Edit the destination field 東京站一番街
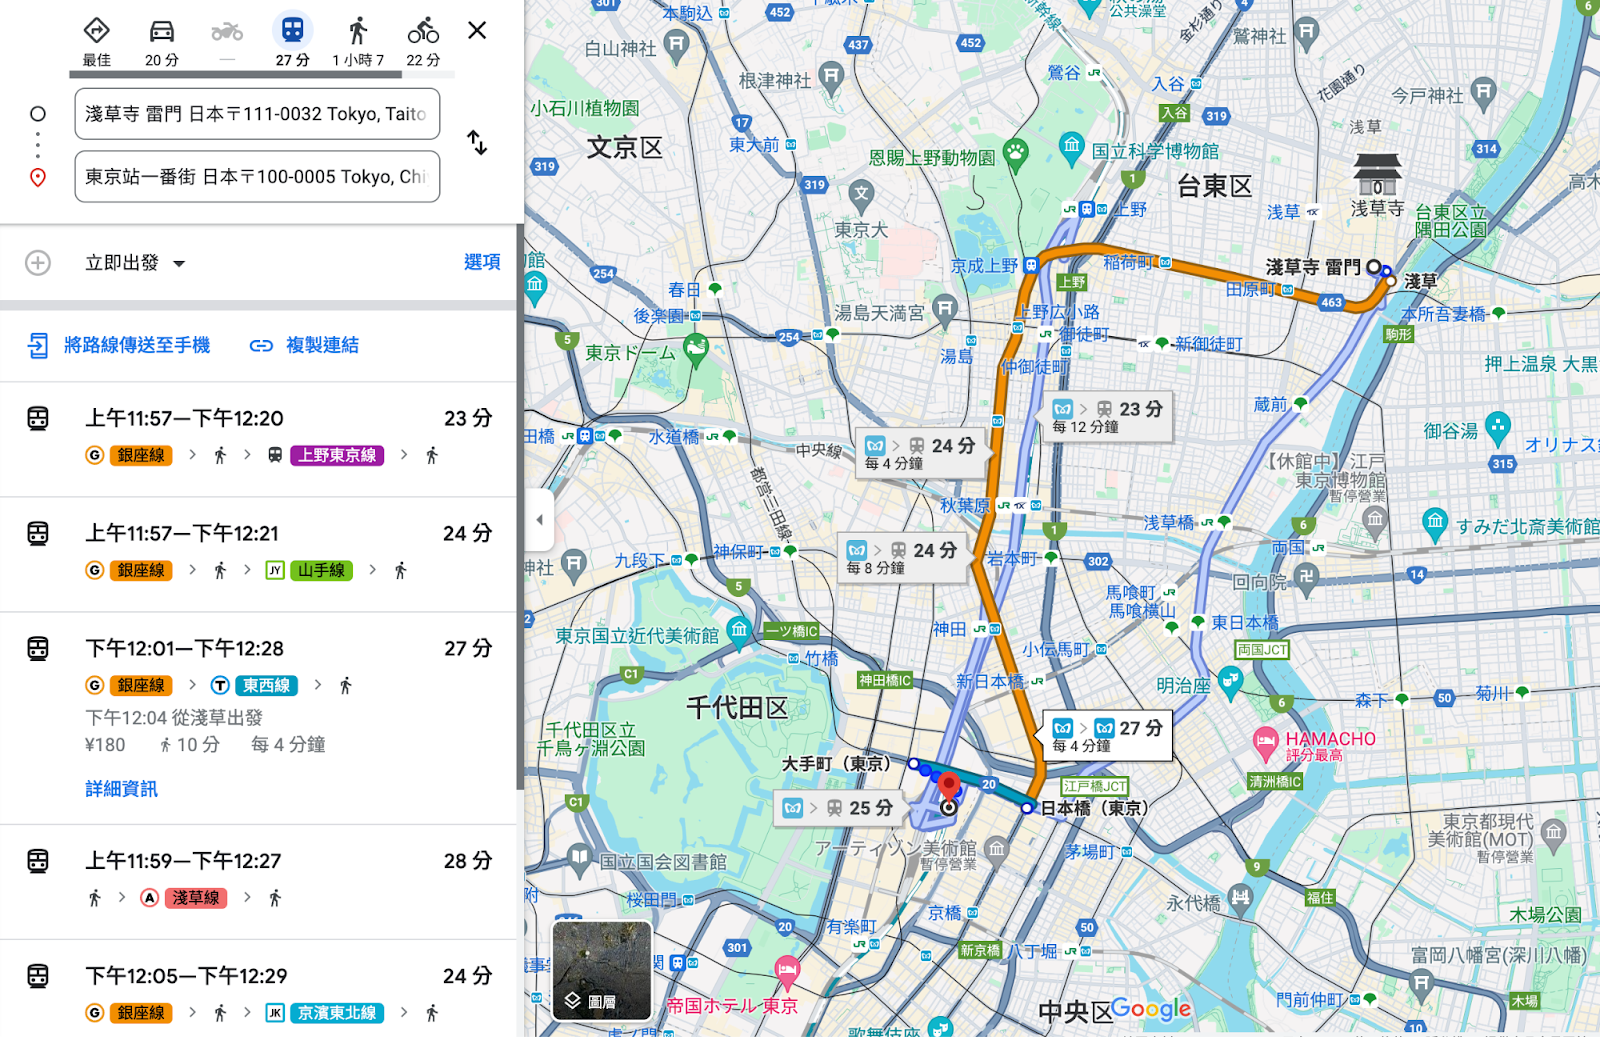1600x1037 pixels. (x=257, y=177)
